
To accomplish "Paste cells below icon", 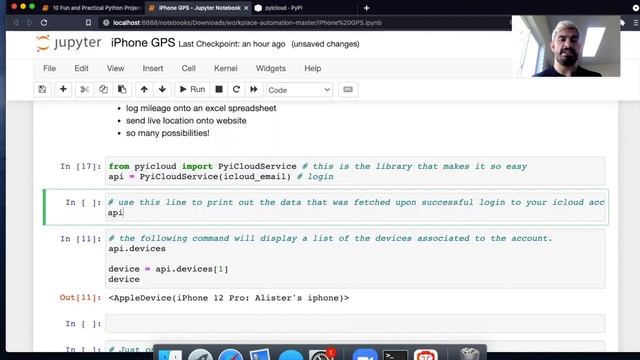I will [122, 89].
